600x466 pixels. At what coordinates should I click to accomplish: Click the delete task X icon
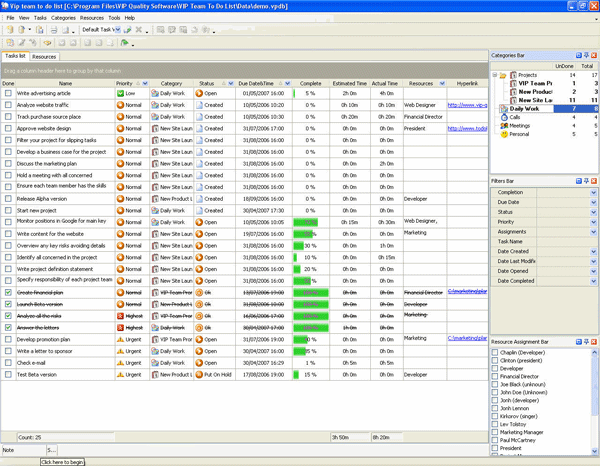coord(139,29)
